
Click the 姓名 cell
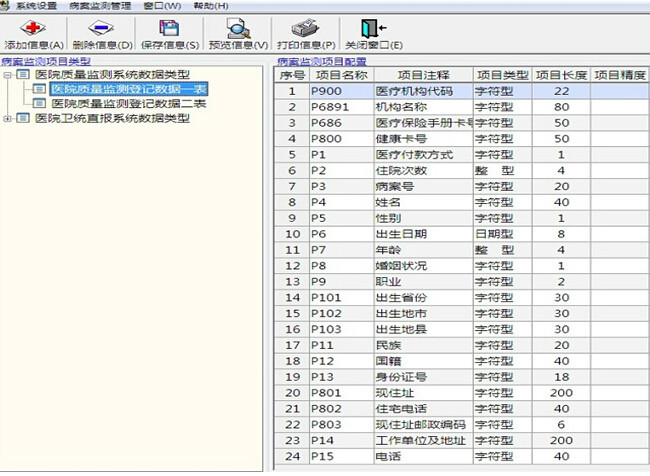[x=423, y=202]
